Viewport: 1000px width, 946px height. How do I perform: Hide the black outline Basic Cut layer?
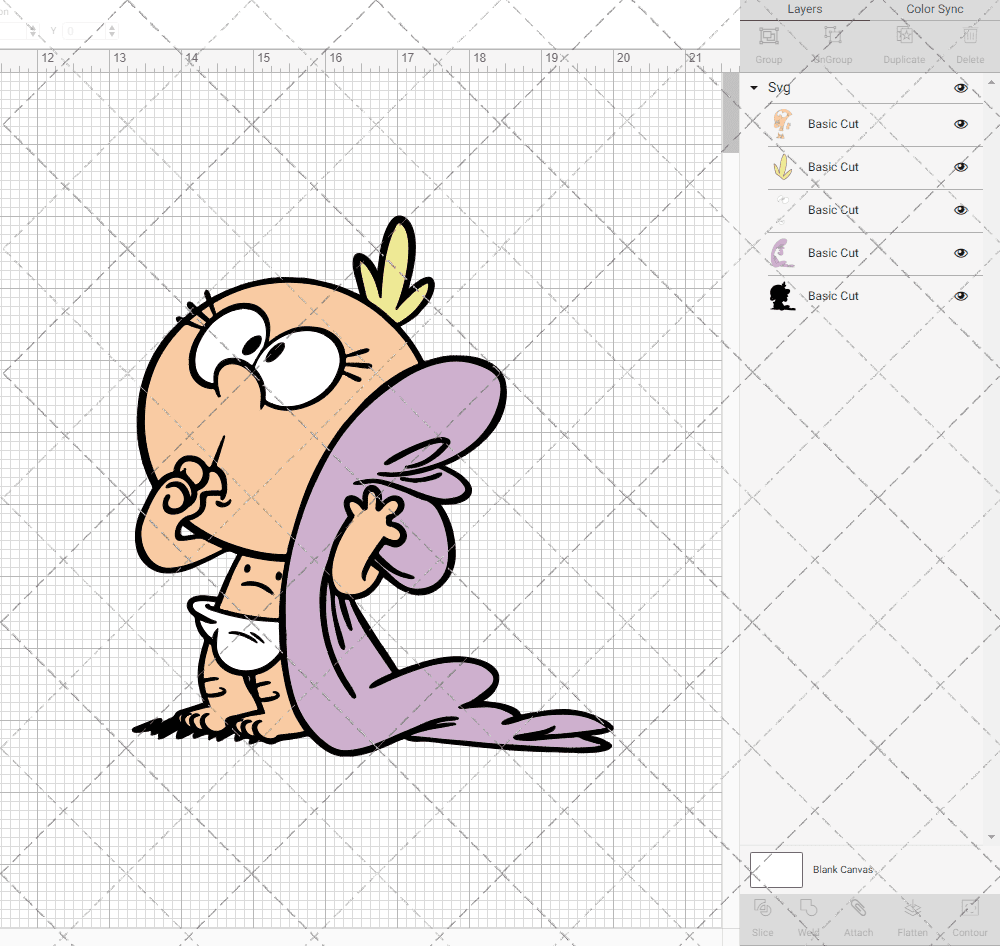coord(960,296)
